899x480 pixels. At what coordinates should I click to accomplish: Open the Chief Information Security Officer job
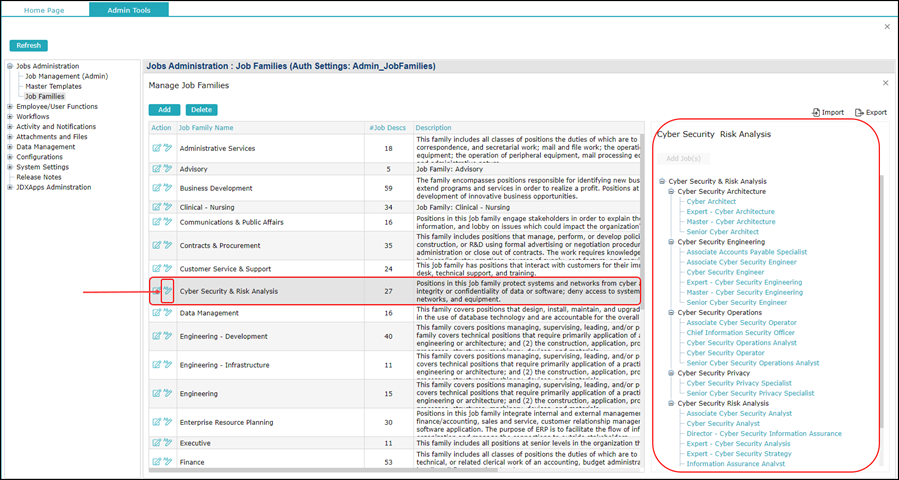tap(740, 333)
